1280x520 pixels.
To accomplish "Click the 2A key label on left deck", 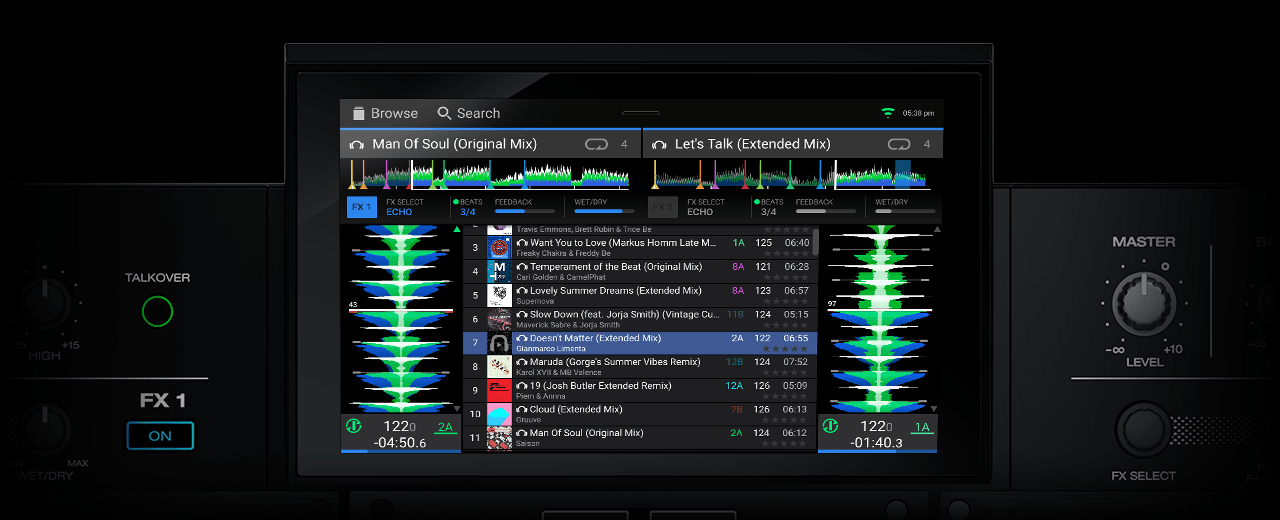I will click(445, 427).
